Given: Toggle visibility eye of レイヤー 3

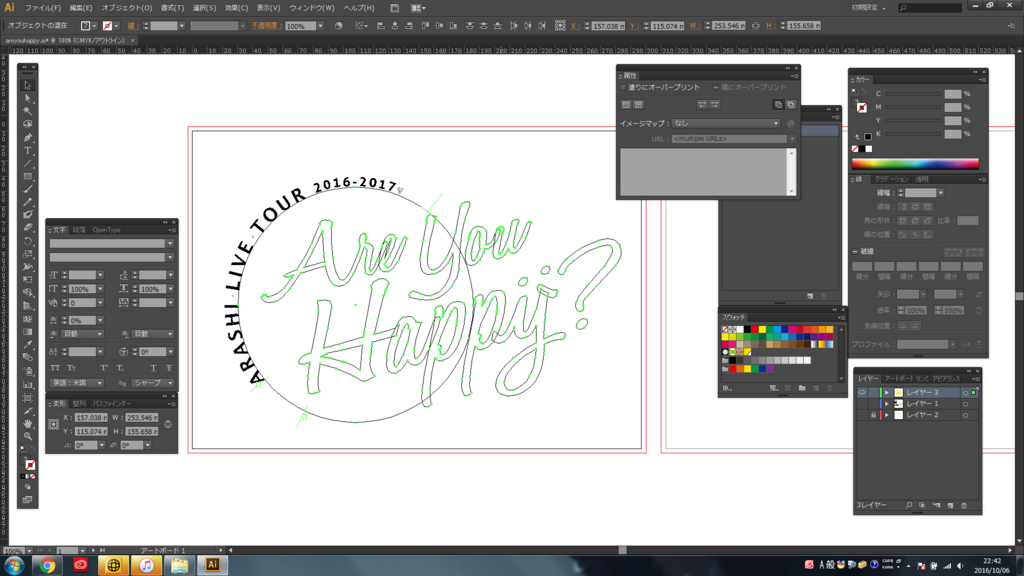Looking at the screenshot, I should [862, 392].
